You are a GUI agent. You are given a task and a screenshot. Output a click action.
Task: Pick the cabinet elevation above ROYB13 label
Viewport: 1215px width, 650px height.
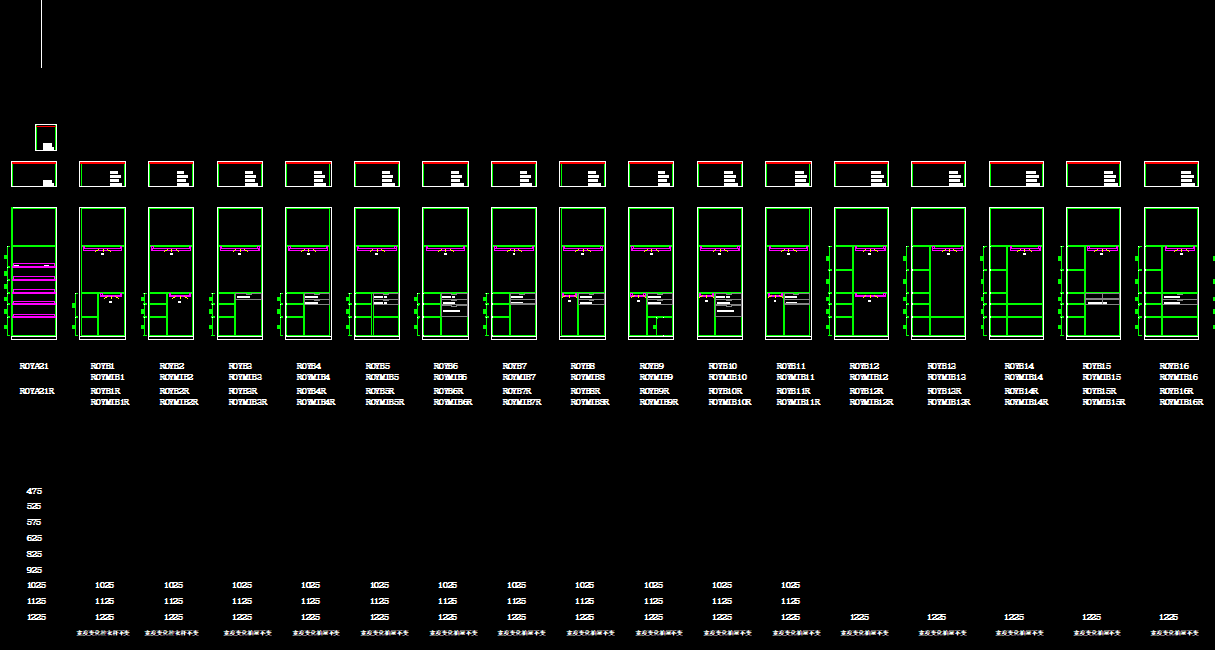(x=938, y=273)
